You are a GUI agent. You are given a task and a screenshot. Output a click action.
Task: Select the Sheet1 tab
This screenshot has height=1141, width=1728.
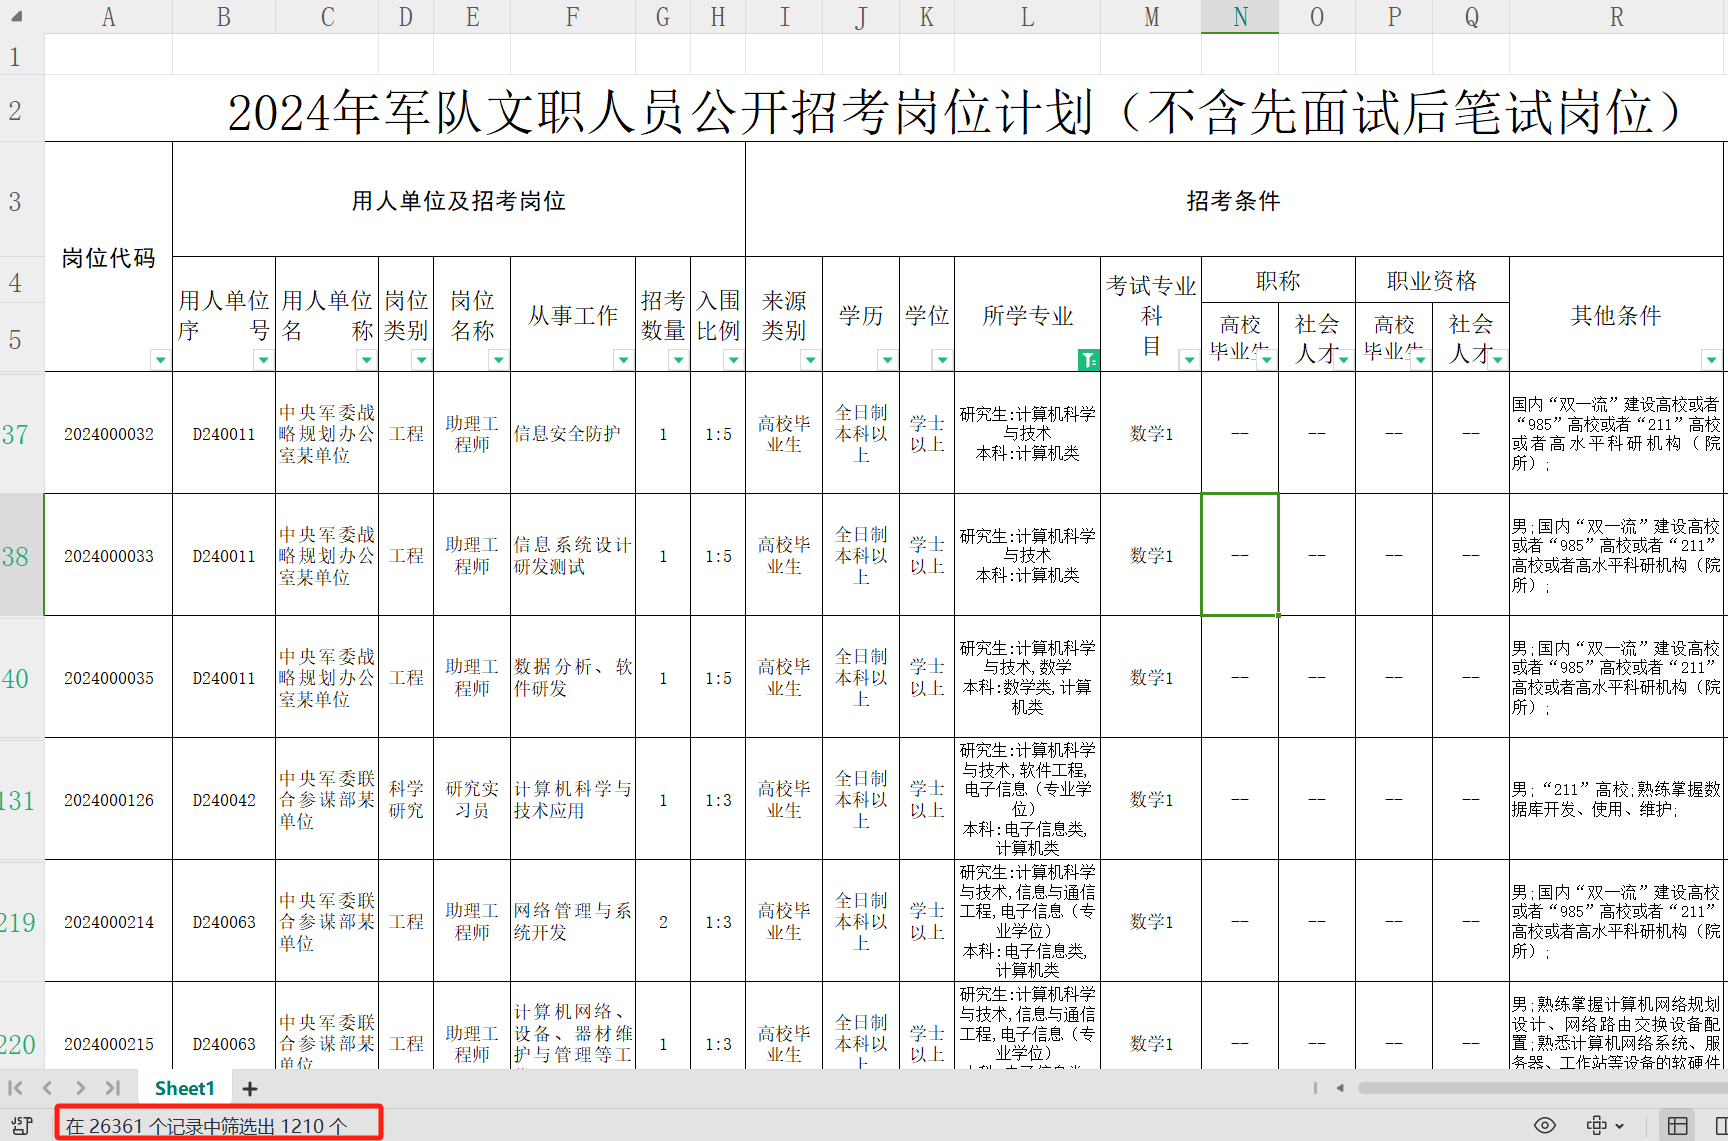(x=184, y=1088)
